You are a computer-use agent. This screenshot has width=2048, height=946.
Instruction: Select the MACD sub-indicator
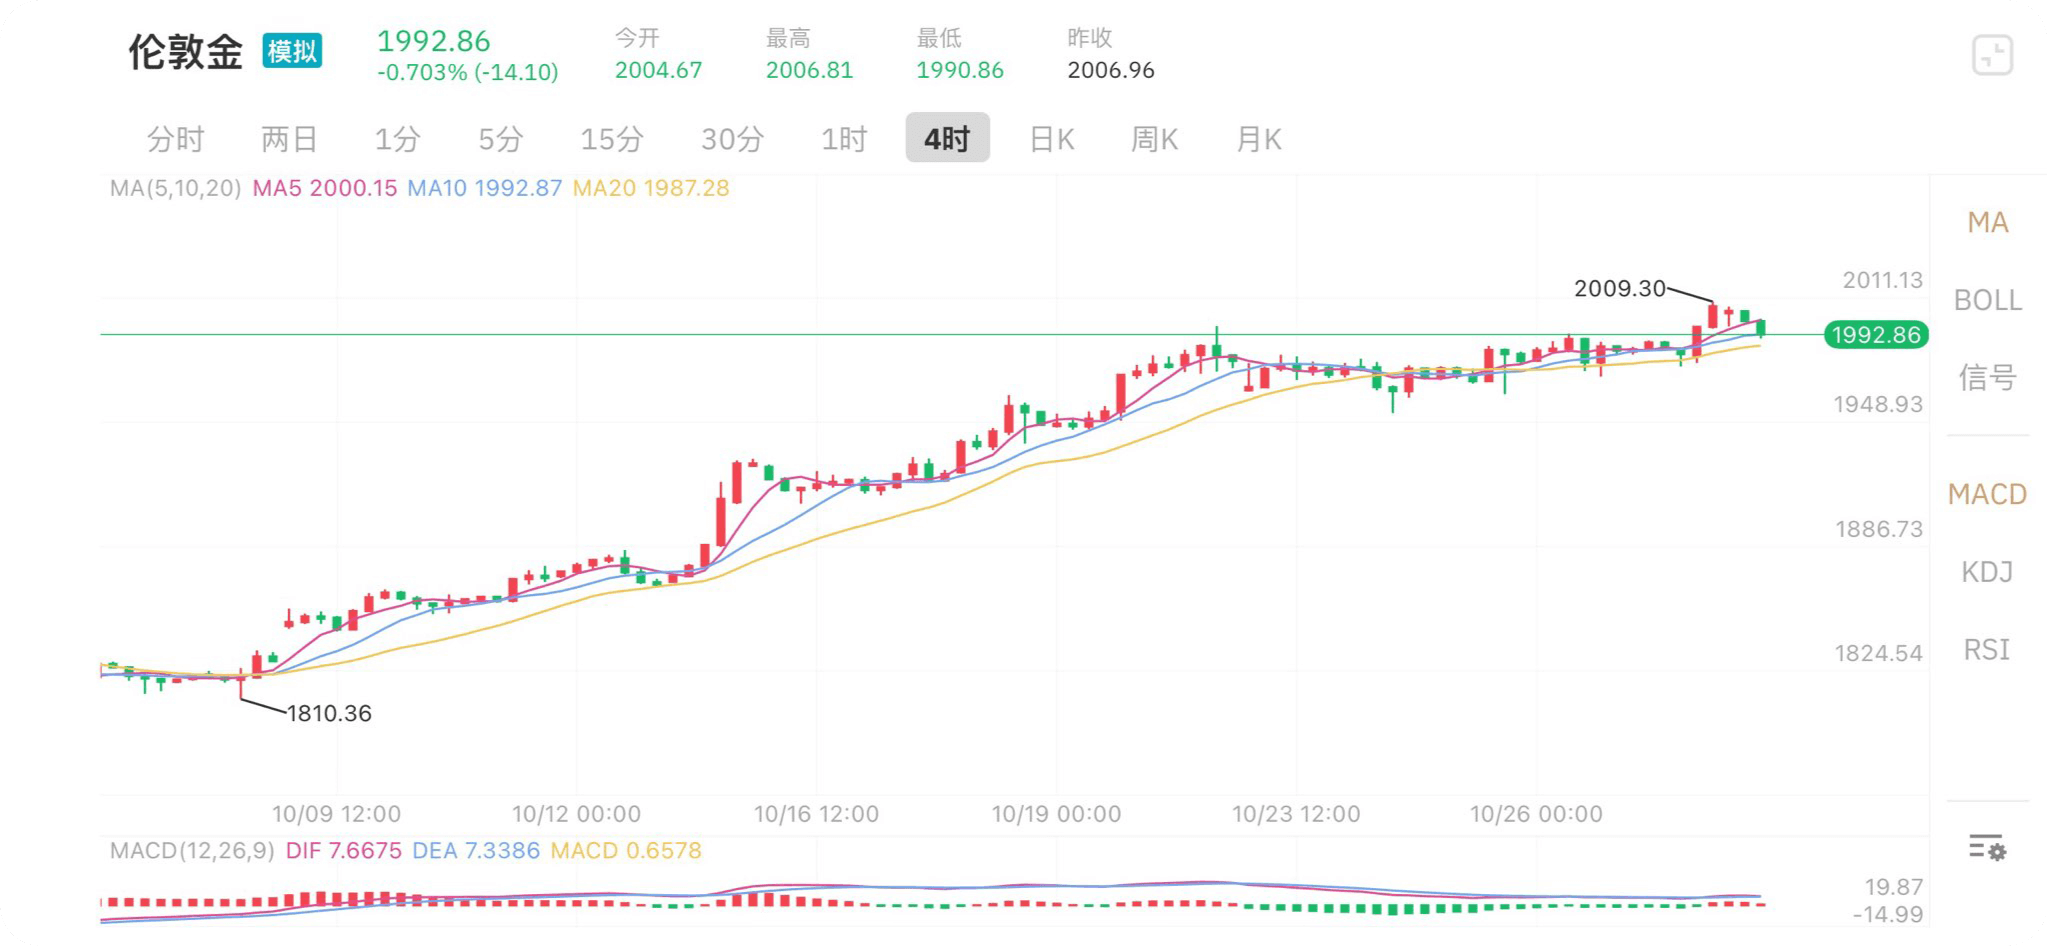(1987, 494)
